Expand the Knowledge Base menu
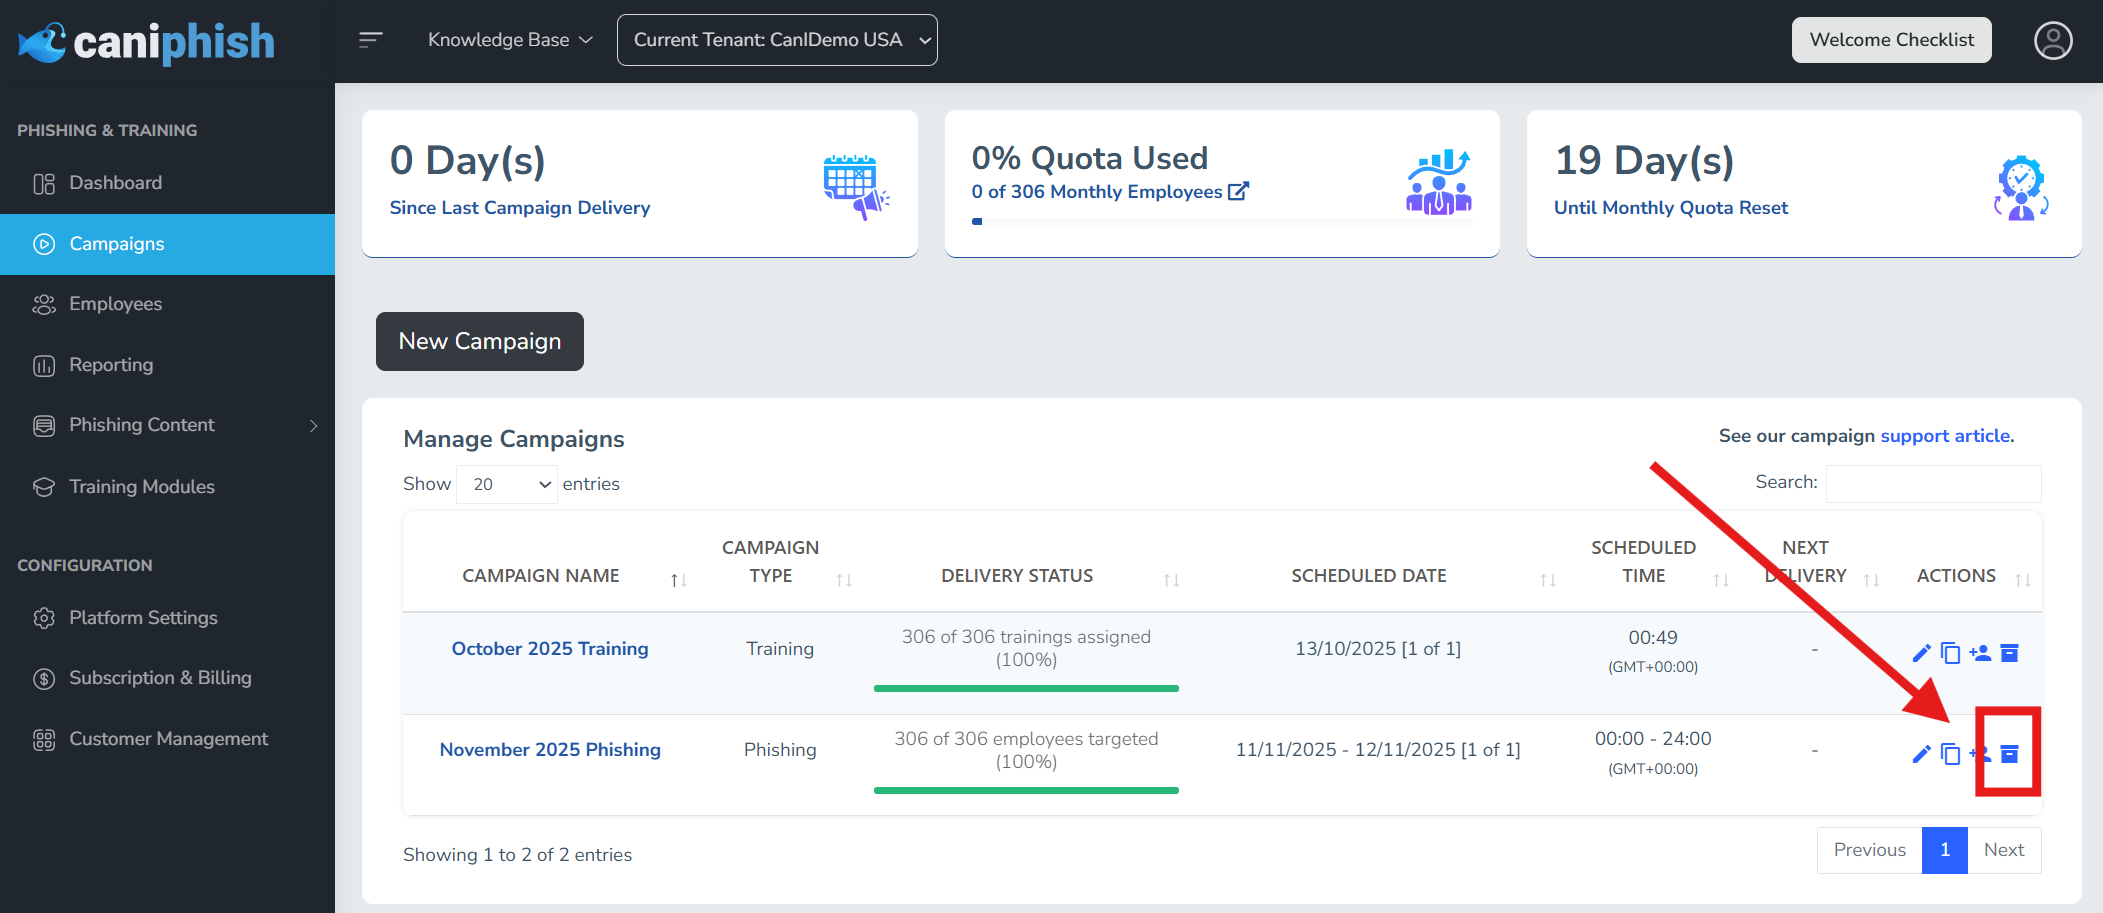 tap(510, 40)
